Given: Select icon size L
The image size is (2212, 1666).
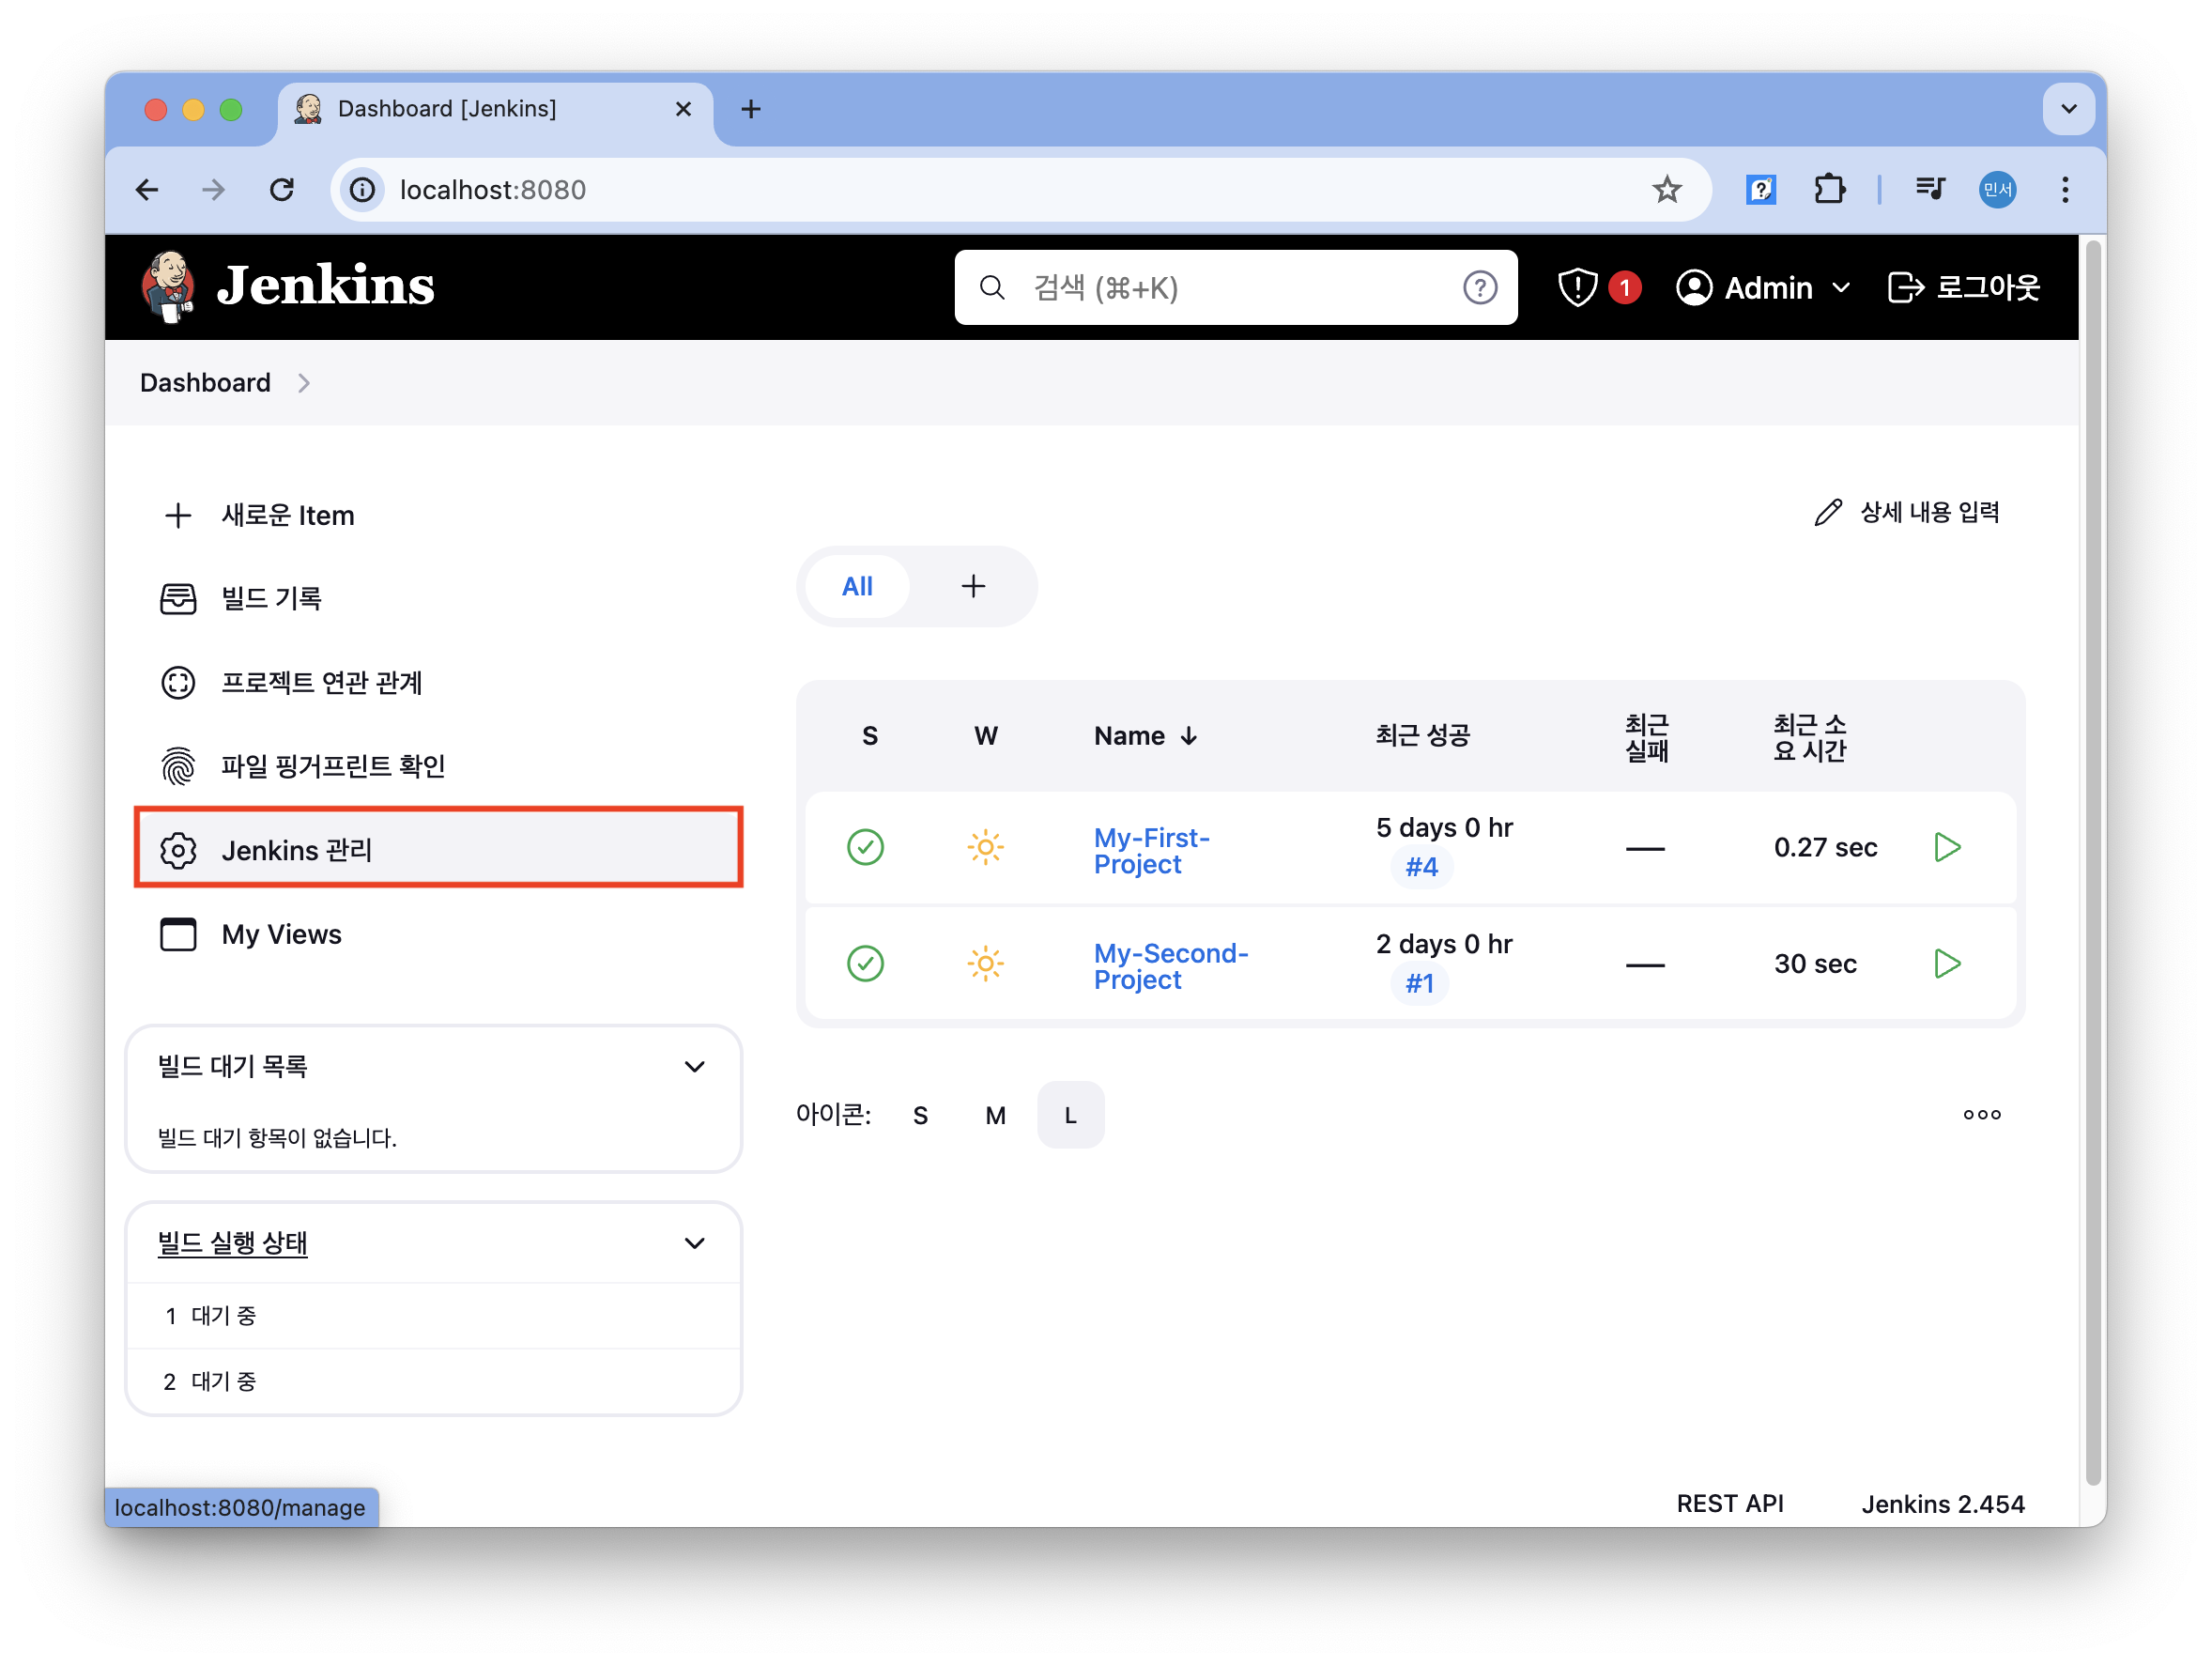Looking at the screenshot, I should 1070,1115.
